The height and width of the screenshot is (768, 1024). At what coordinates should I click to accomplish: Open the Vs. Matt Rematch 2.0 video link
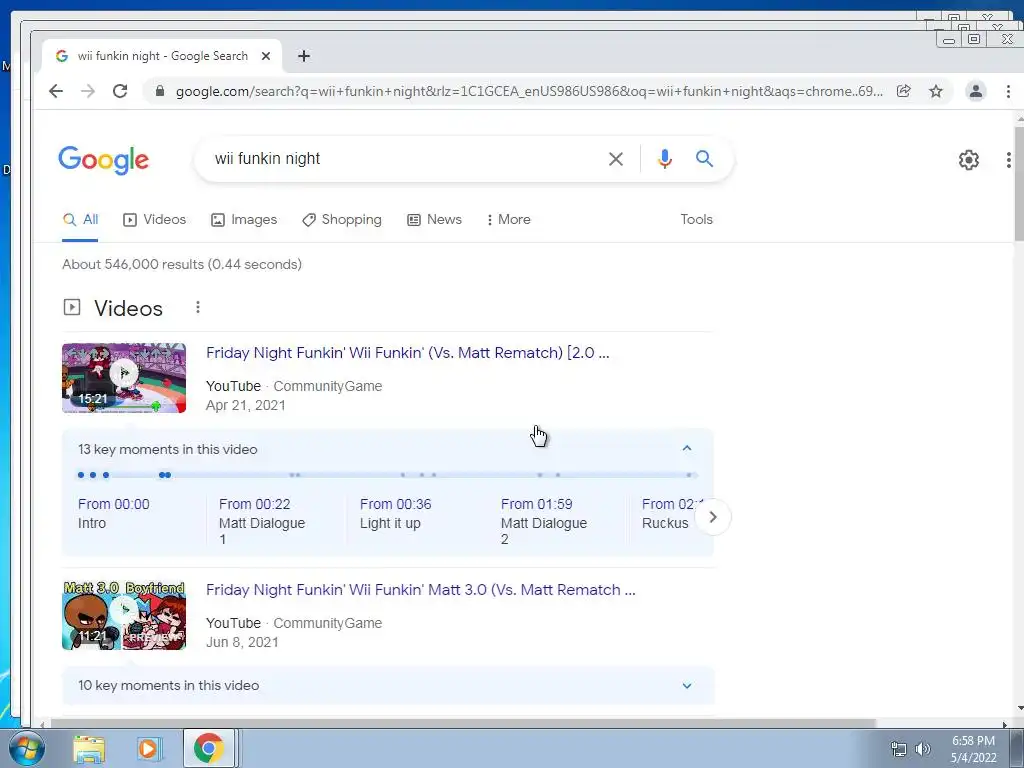click(x=408, y=353)
